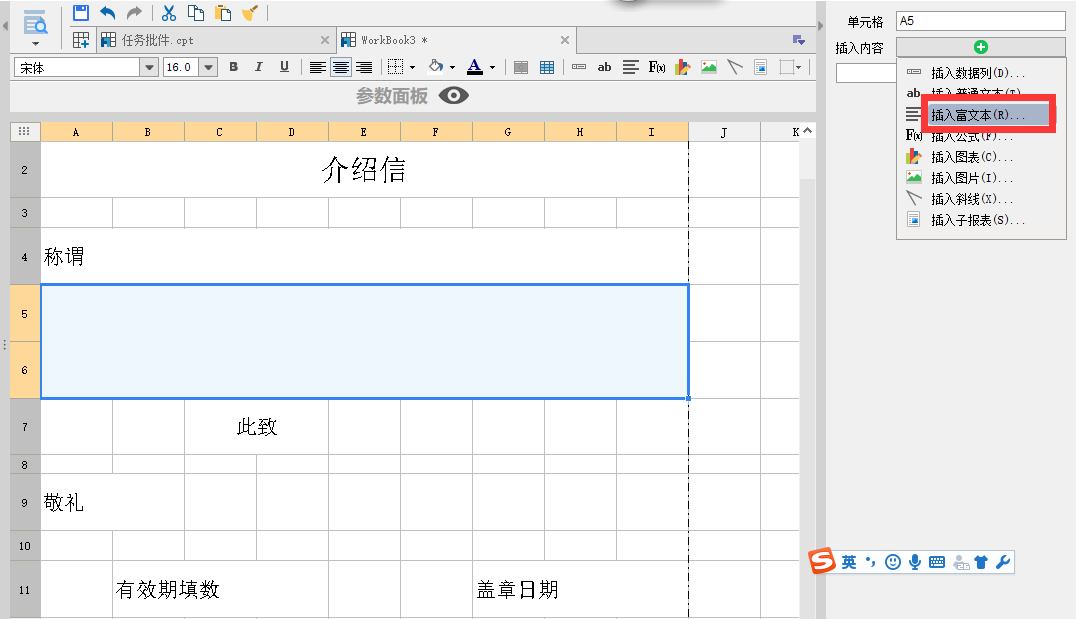Select column E header
The width and height of the screenshot is (1076, 619).
[364, 132]
